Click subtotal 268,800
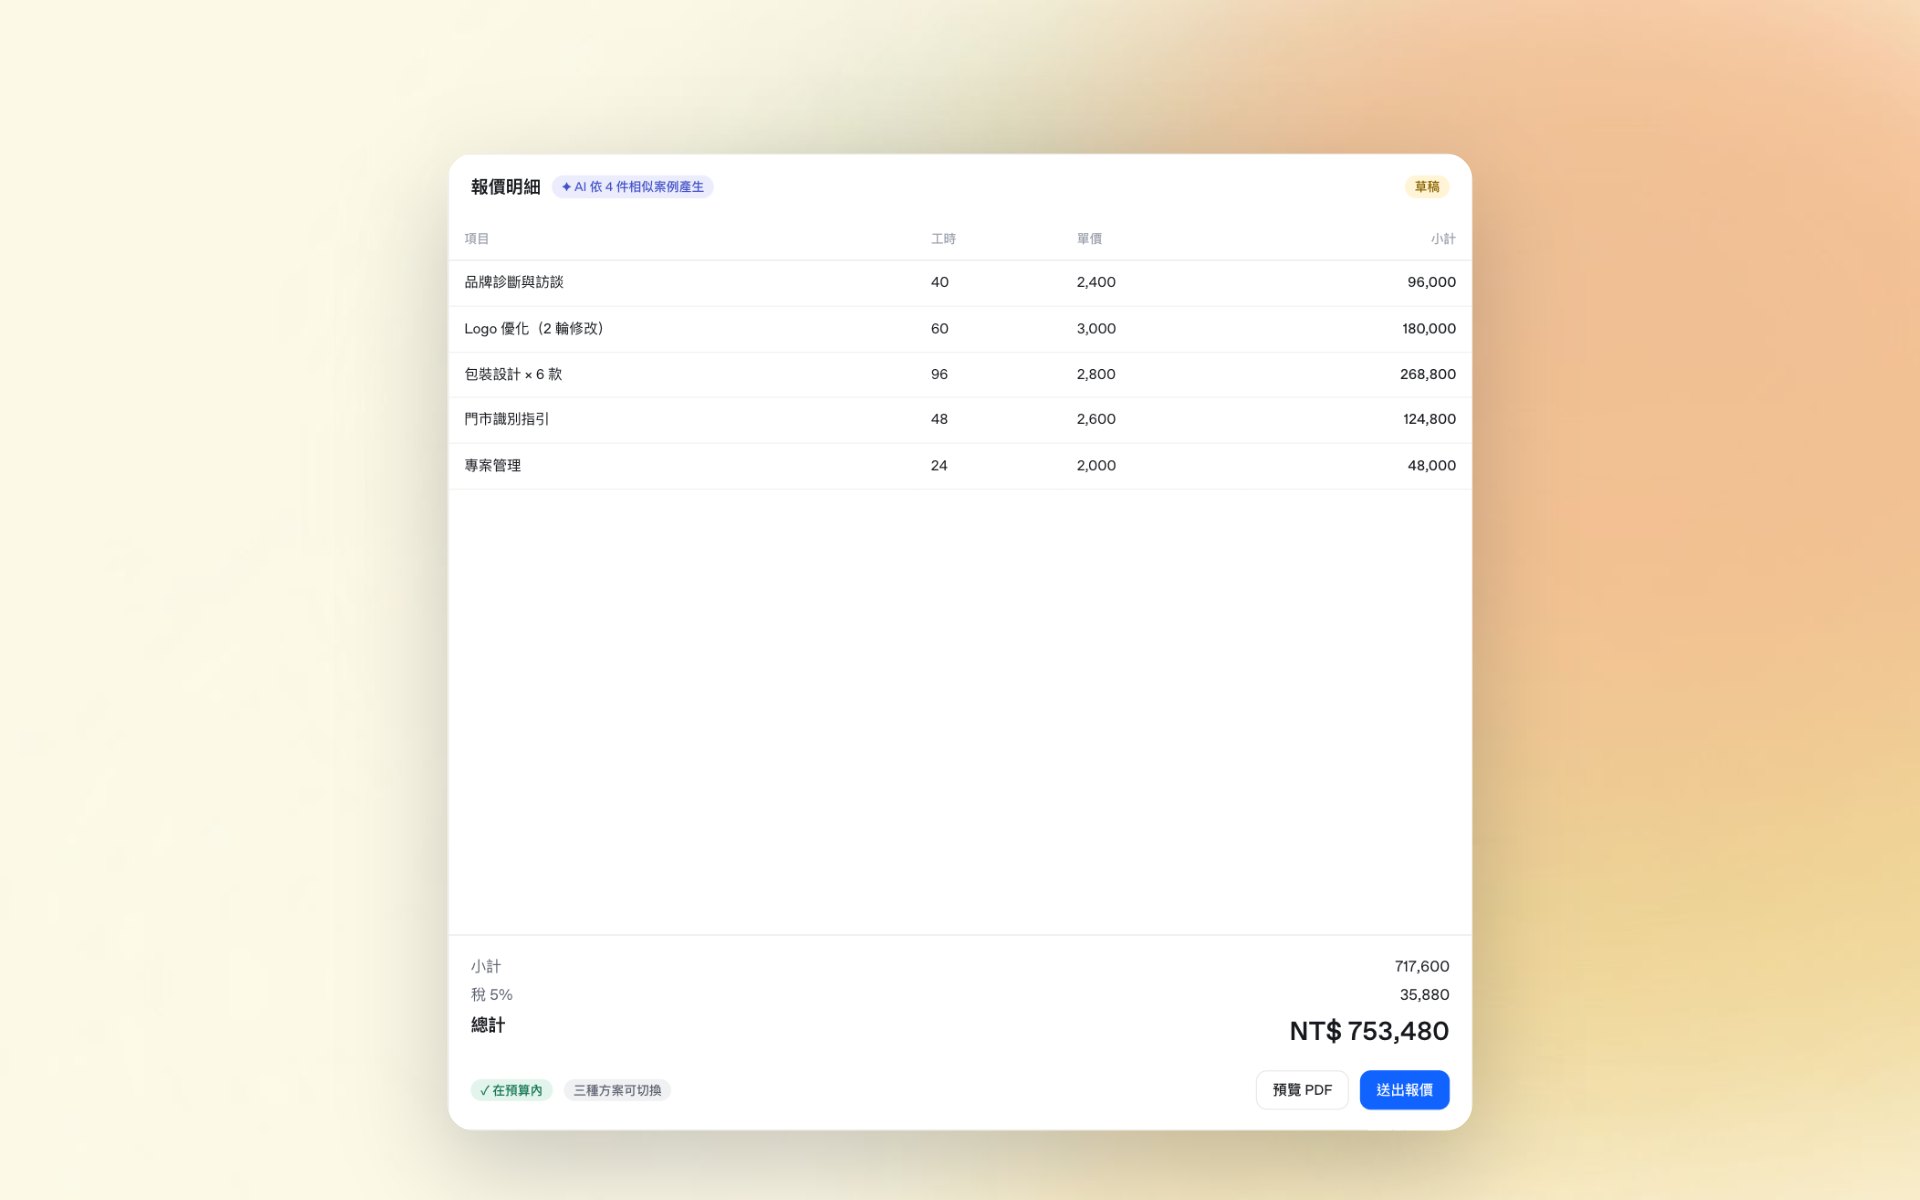This screenshot has width=1920, height=1200. [1428, 374]
